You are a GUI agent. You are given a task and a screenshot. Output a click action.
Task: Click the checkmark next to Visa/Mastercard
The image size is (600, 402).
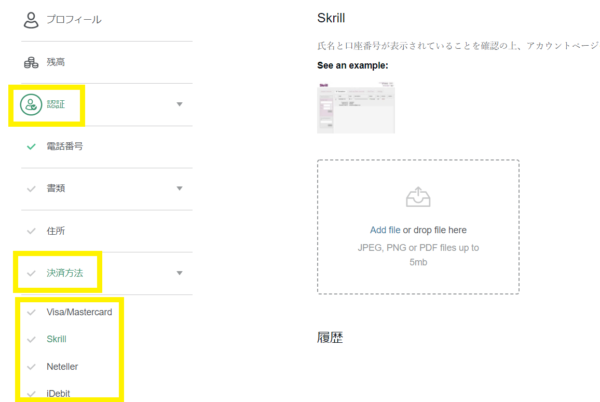pos(31,312)
